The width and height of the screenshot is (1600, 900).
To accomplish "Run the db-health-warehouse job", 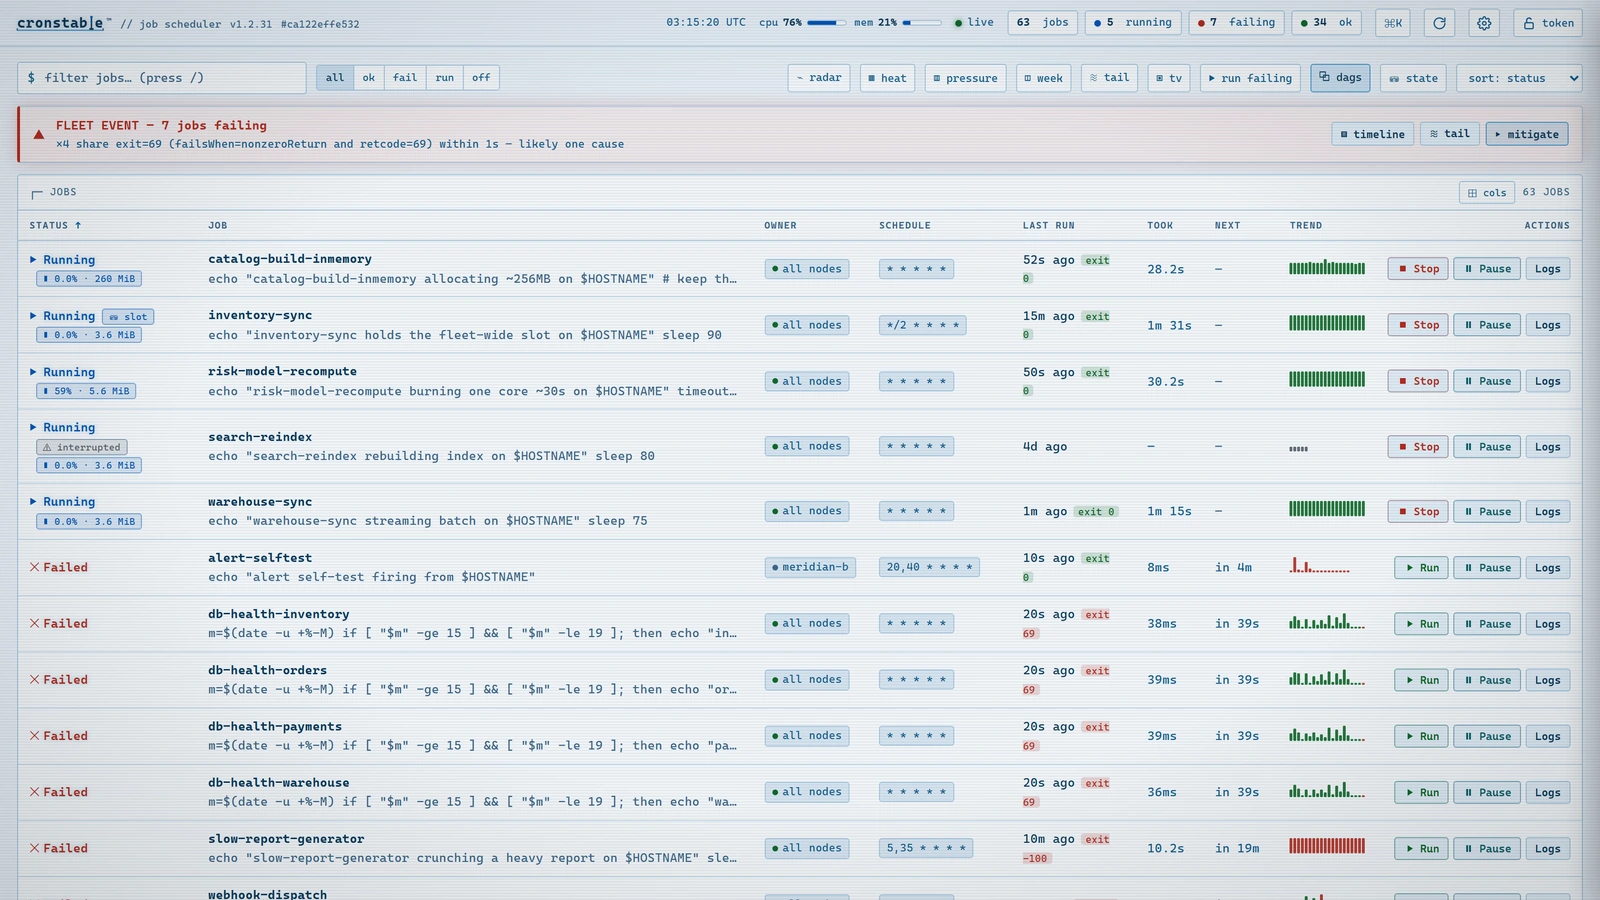I will [x=1421, y=793].
